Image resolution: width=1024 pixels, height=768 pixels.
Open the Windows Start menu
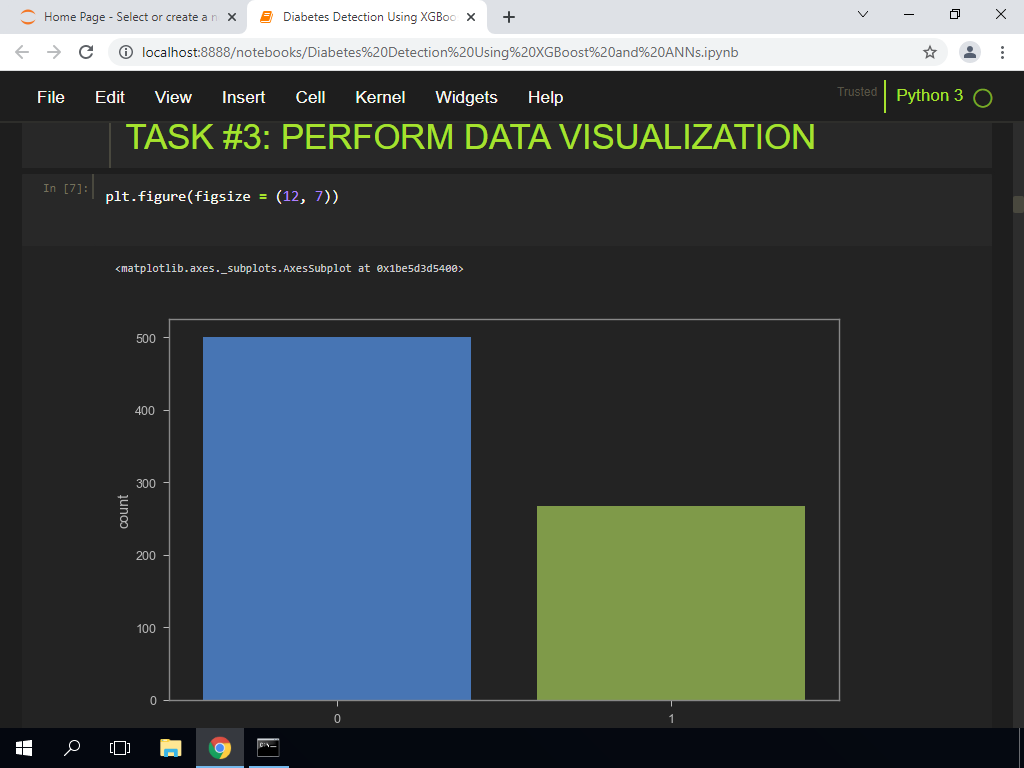click(x=24, y=748)
